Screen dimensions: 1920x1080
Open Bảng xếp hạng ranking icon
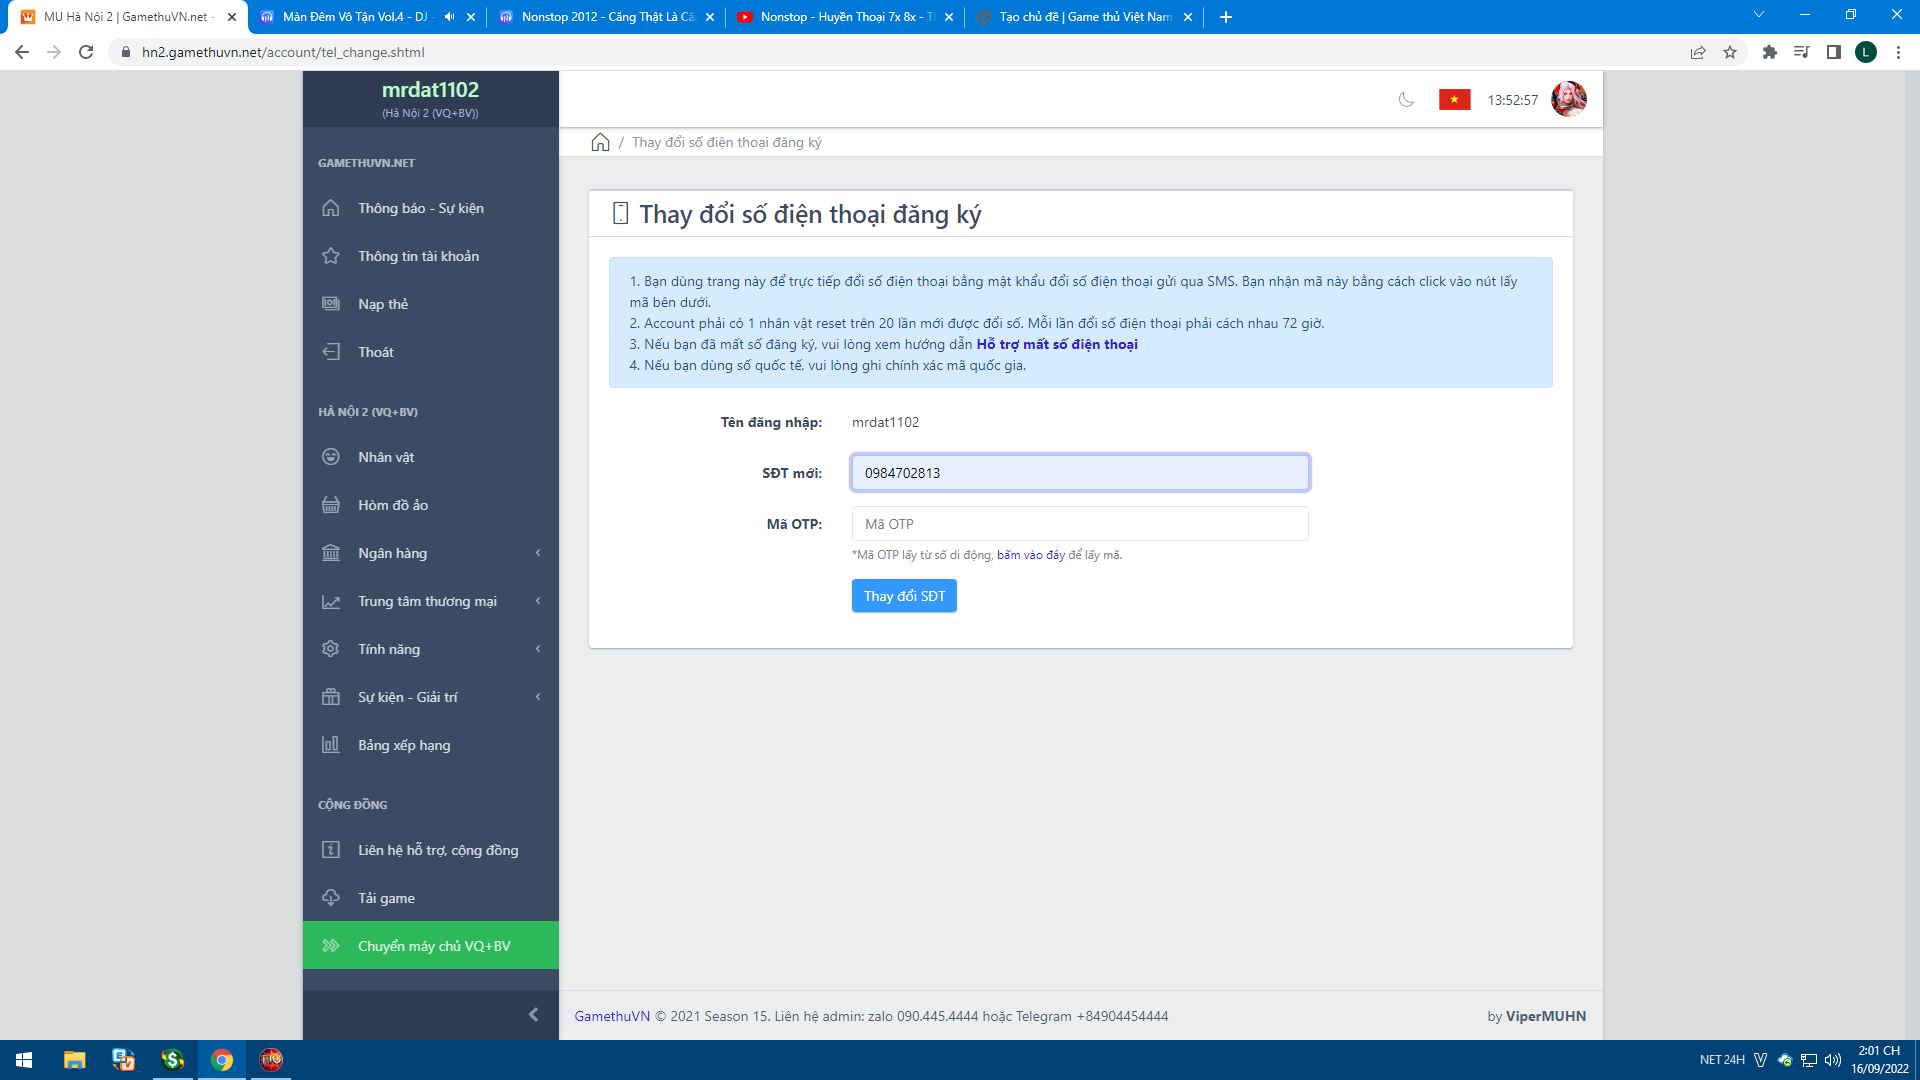click(331, 745)
